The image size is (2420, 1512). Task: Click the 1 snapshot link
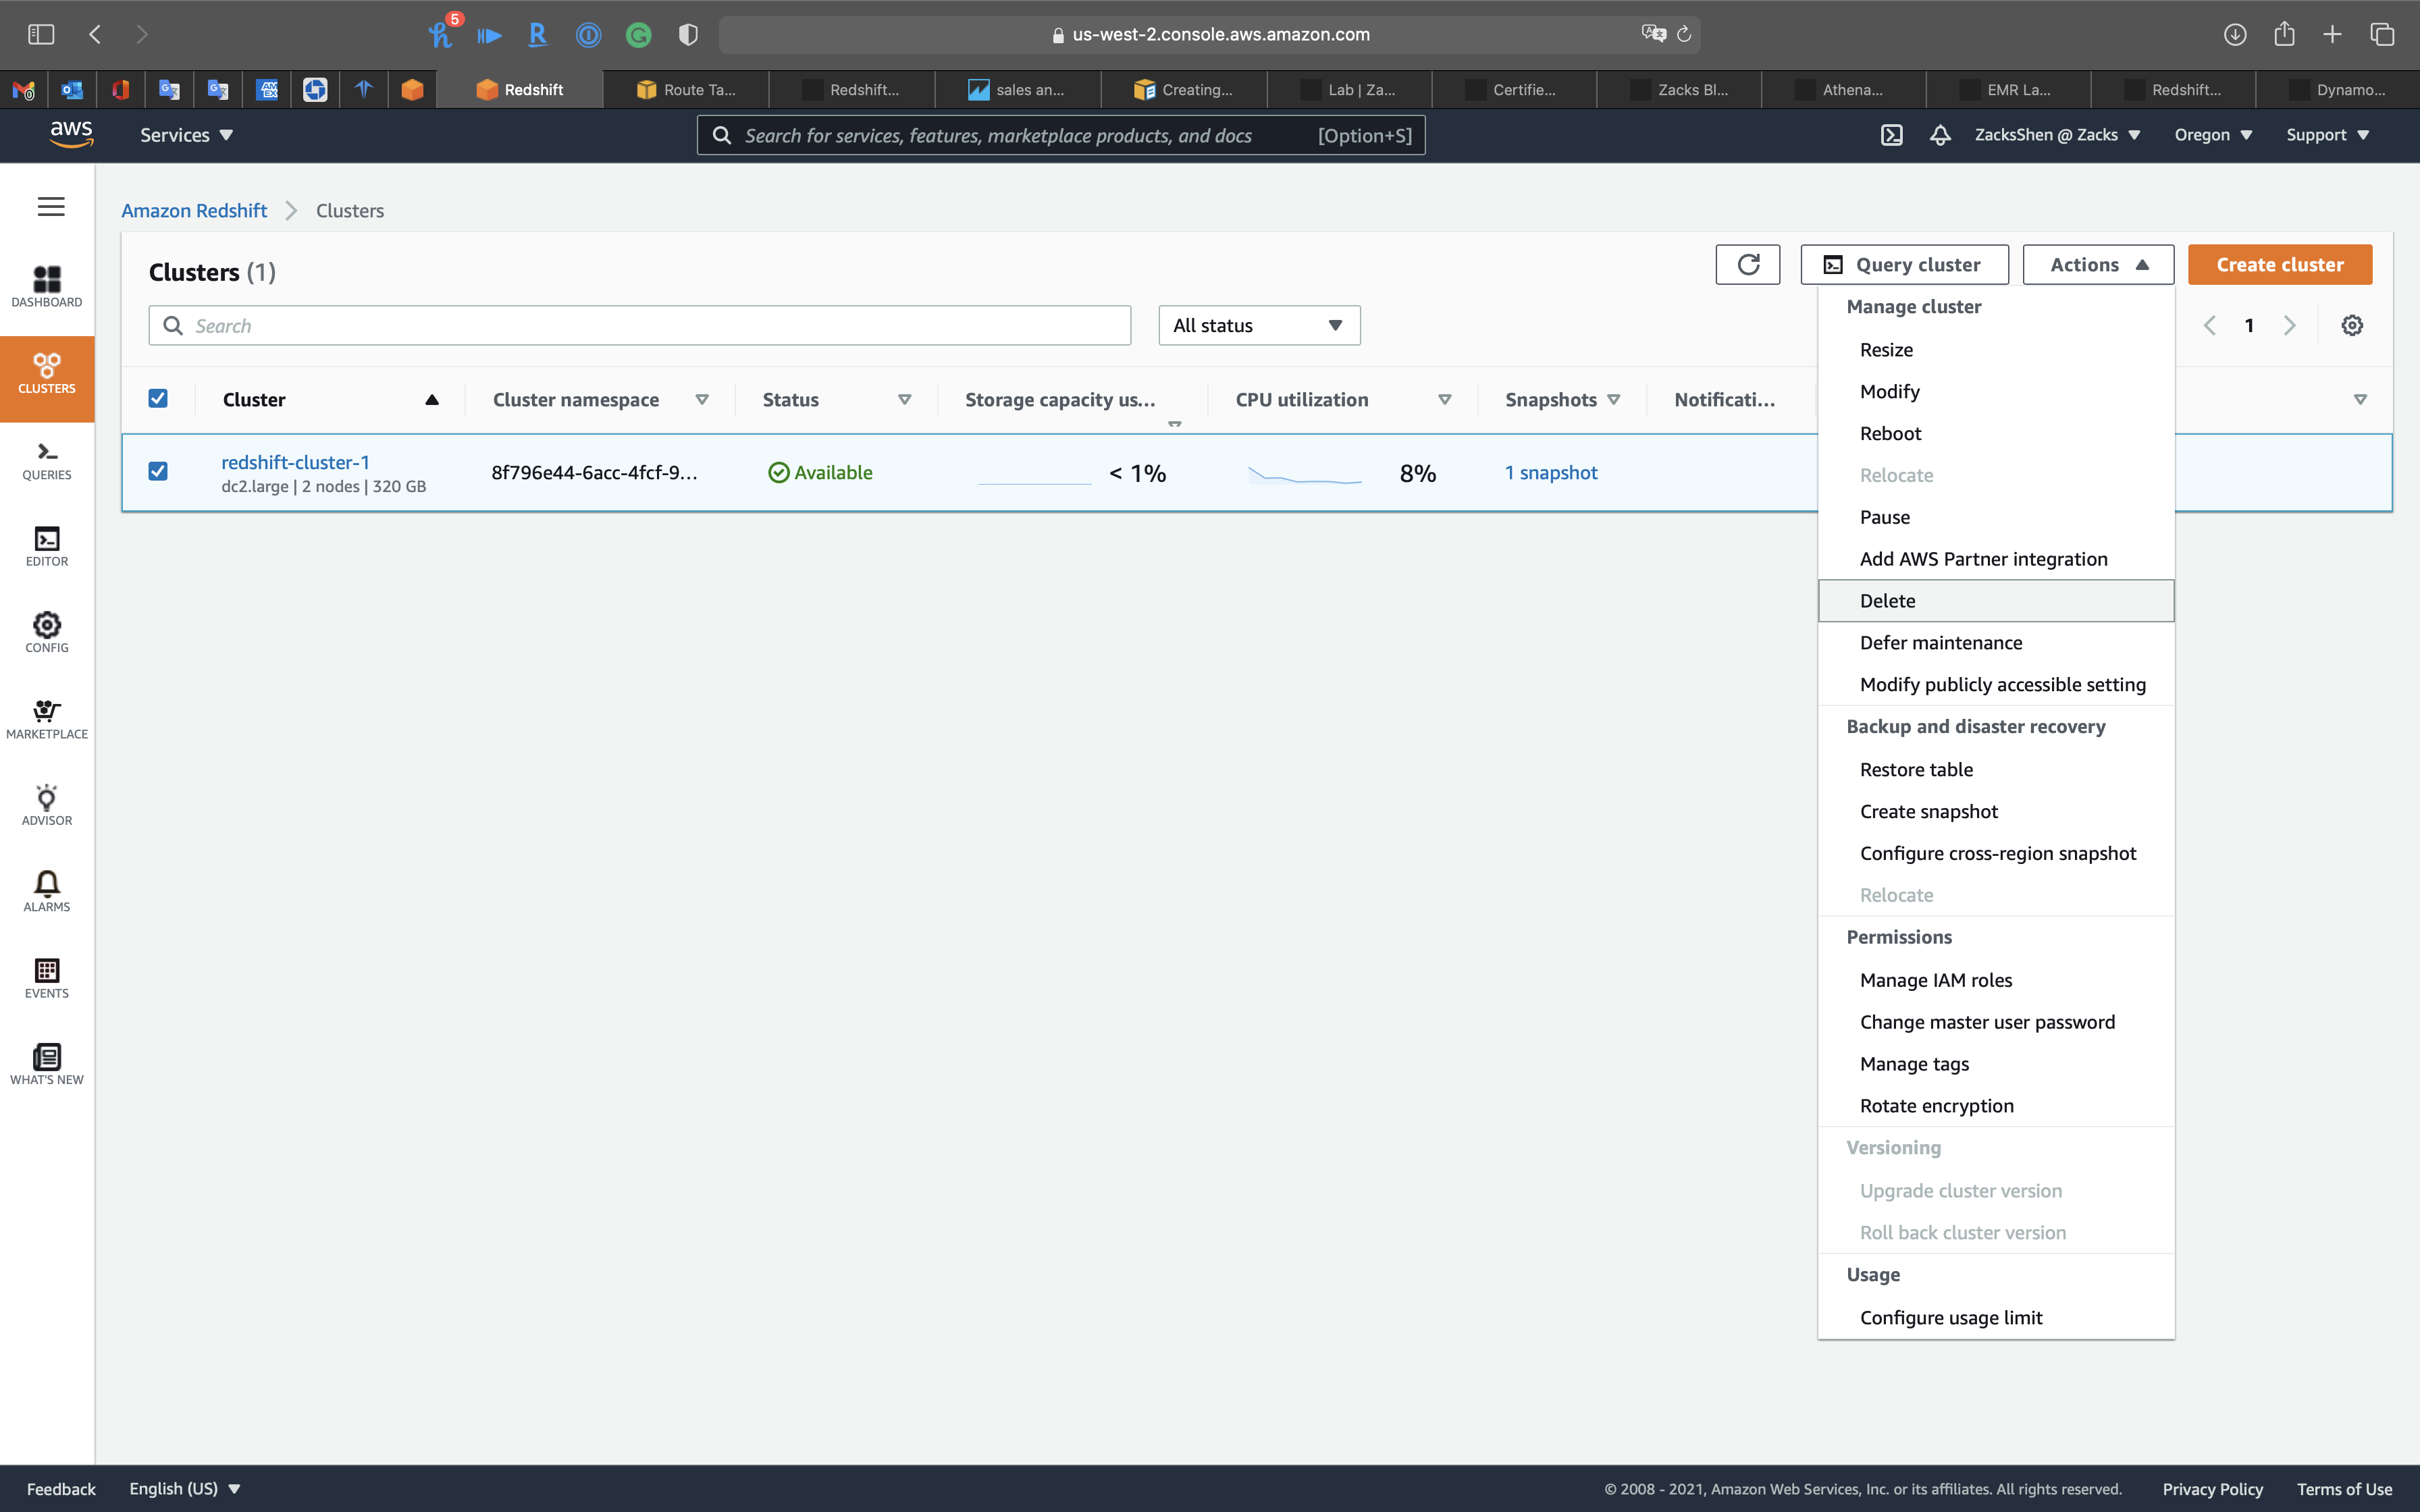tap(1550, 473)
